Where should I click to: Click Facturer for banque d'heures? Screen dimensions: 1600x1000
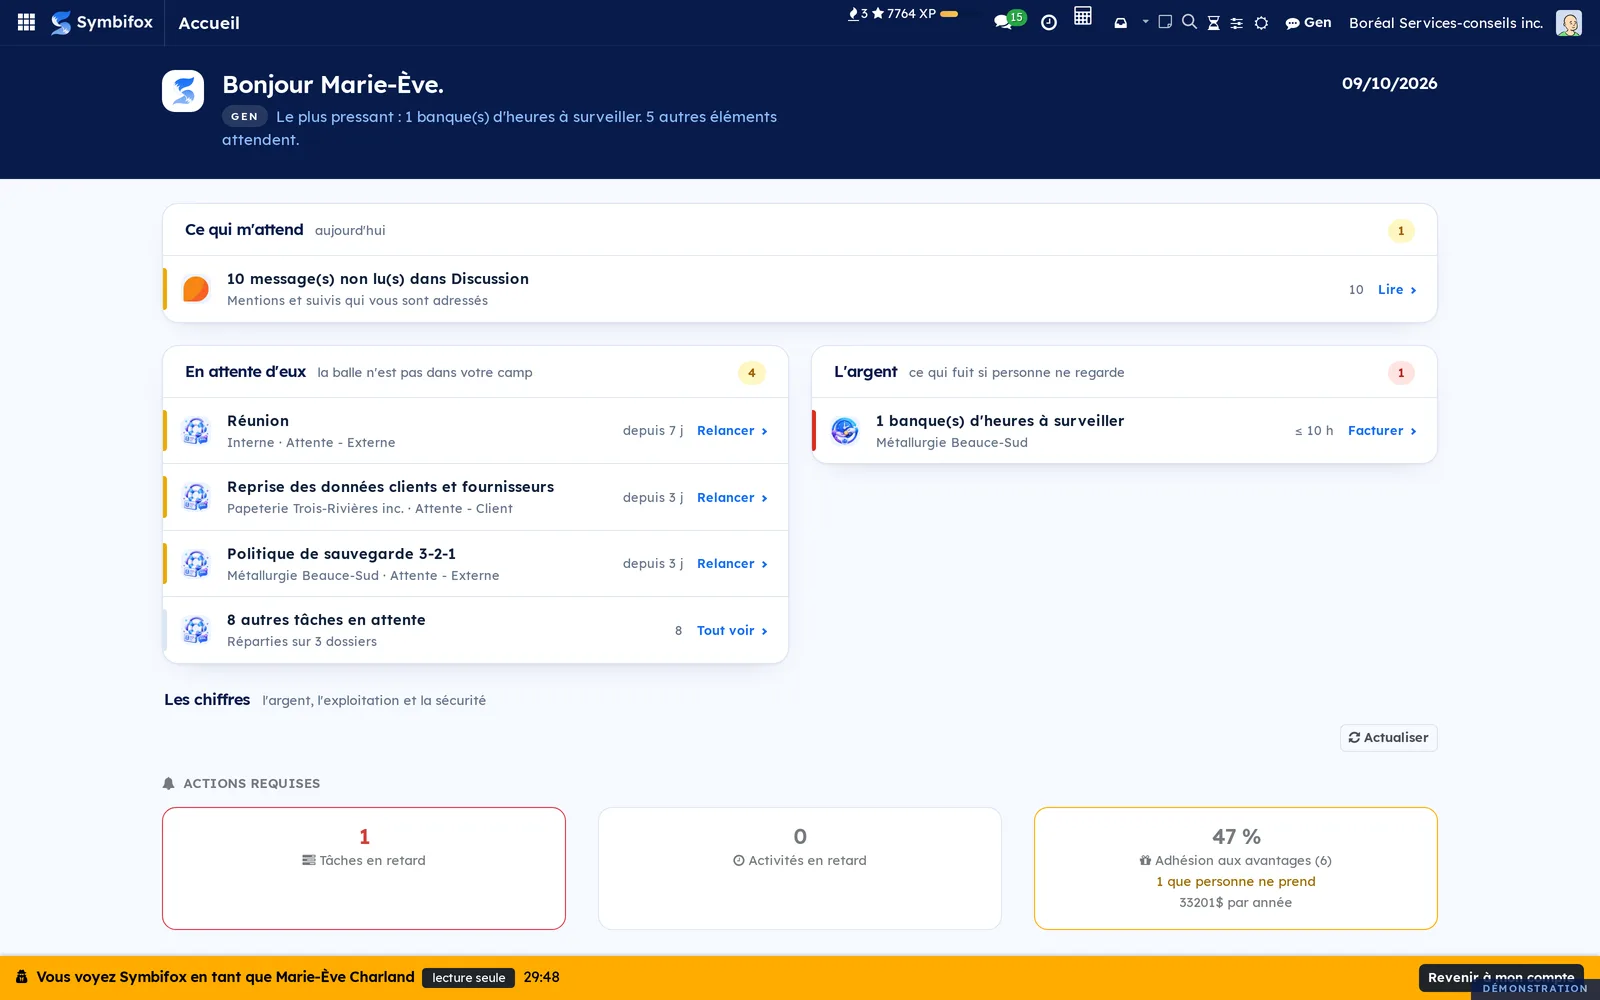(x=1382, y=431)
